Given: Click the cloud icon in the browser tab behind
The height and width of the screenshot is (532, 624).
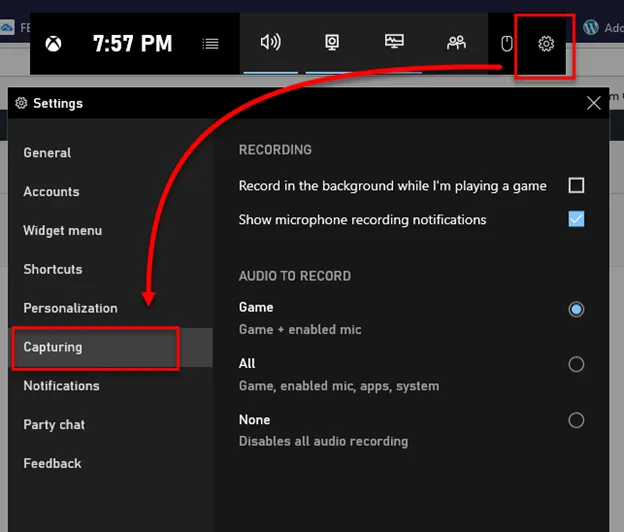Looking at the screenshot, I should [7, 27].
